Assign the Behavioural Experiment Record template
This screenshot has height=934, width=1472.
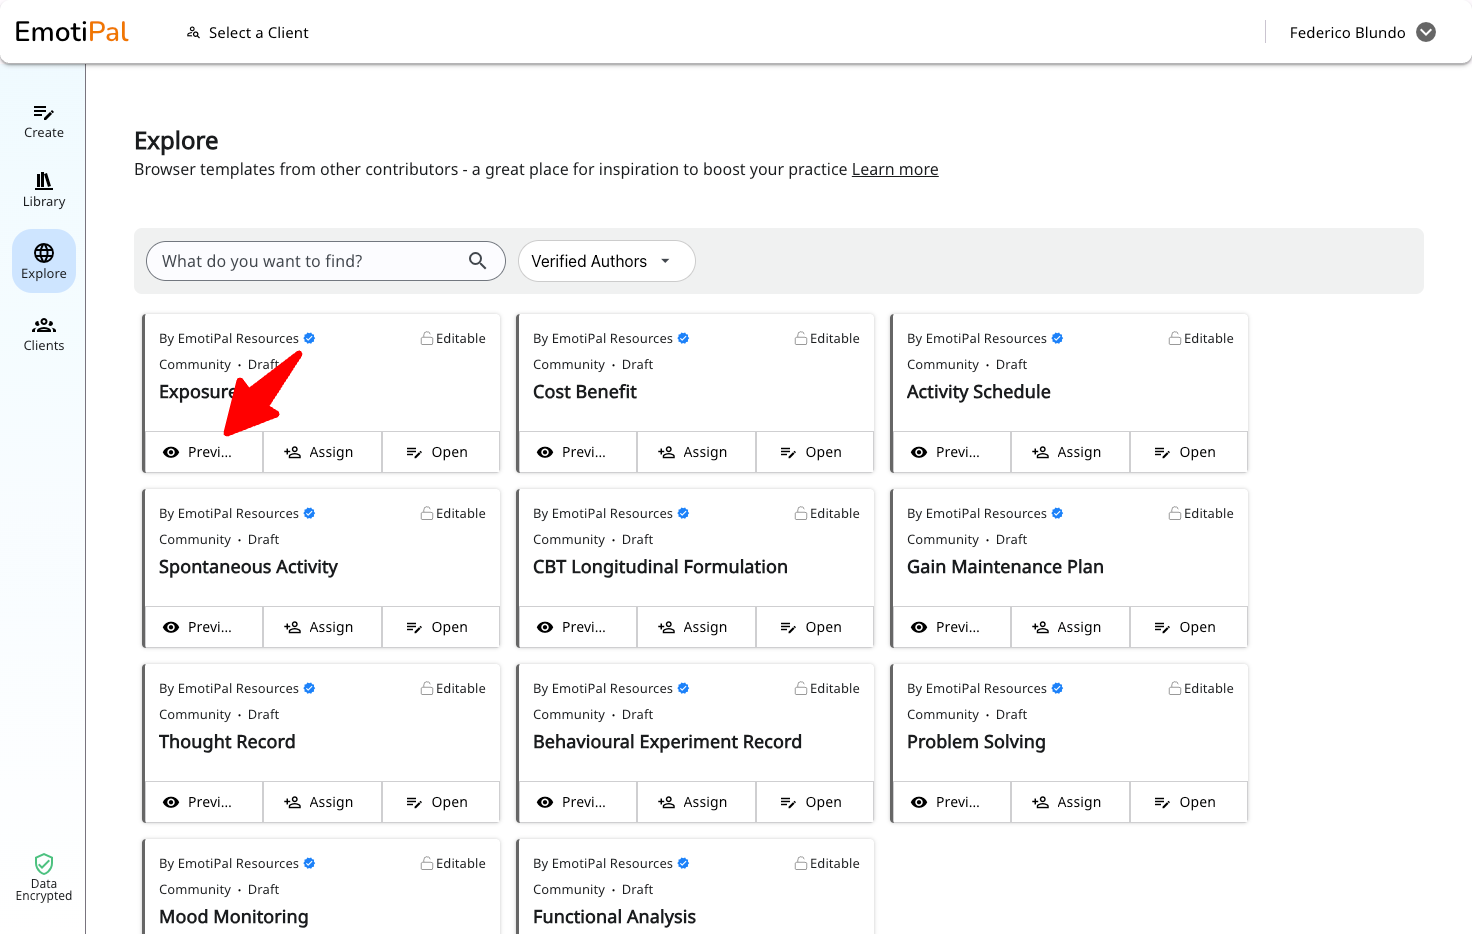tap(696, 802)
